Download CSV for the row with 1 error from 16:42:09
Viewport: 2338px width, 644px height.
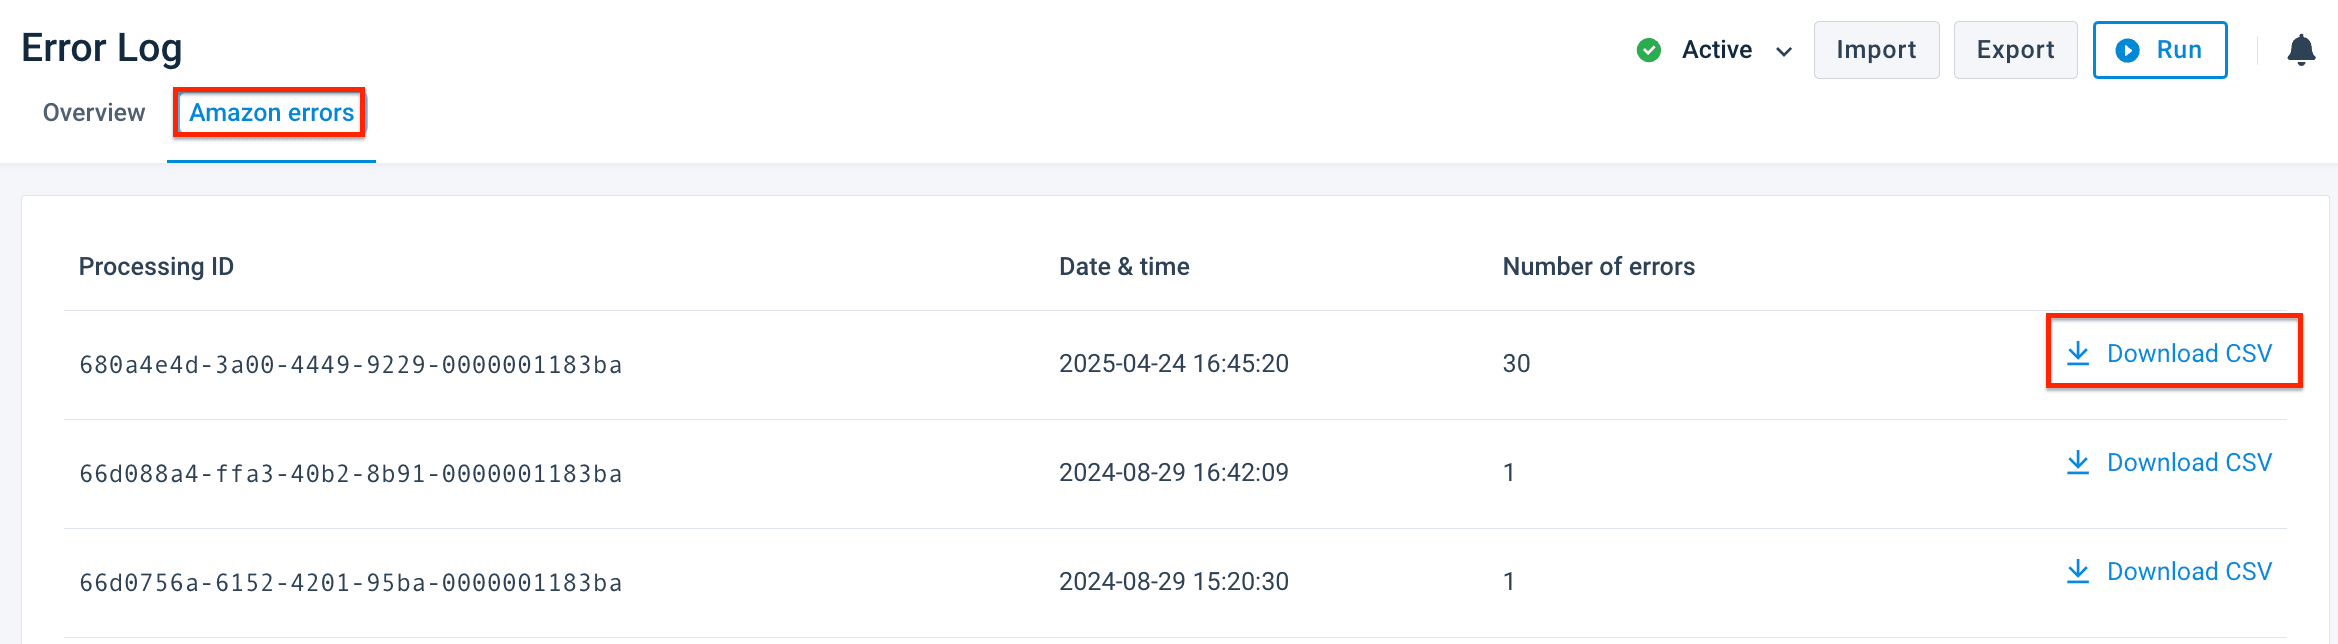pos(2189,462)
